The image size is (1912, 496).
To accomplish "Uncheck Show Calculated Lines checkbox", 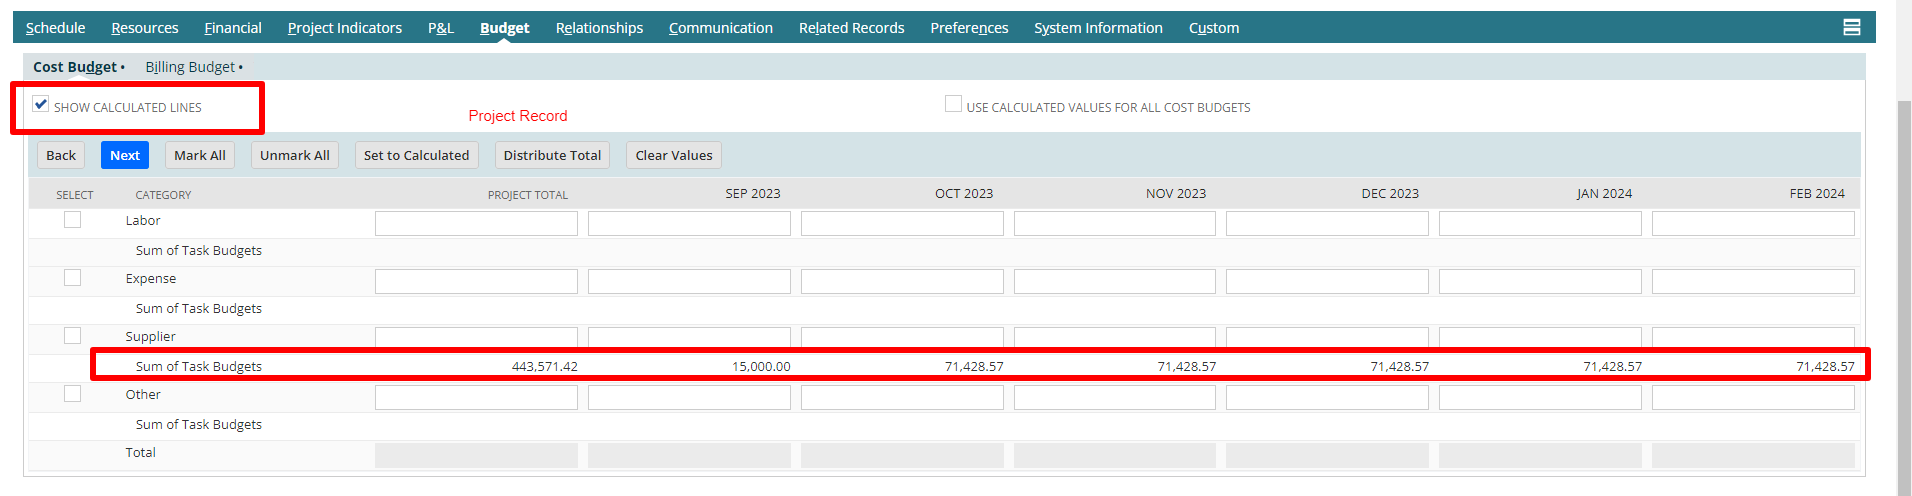I will [41, 104].
